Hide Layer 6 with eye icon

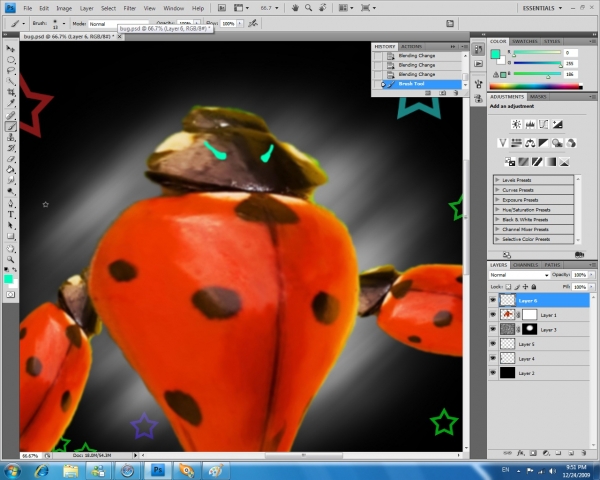point(493,300)
